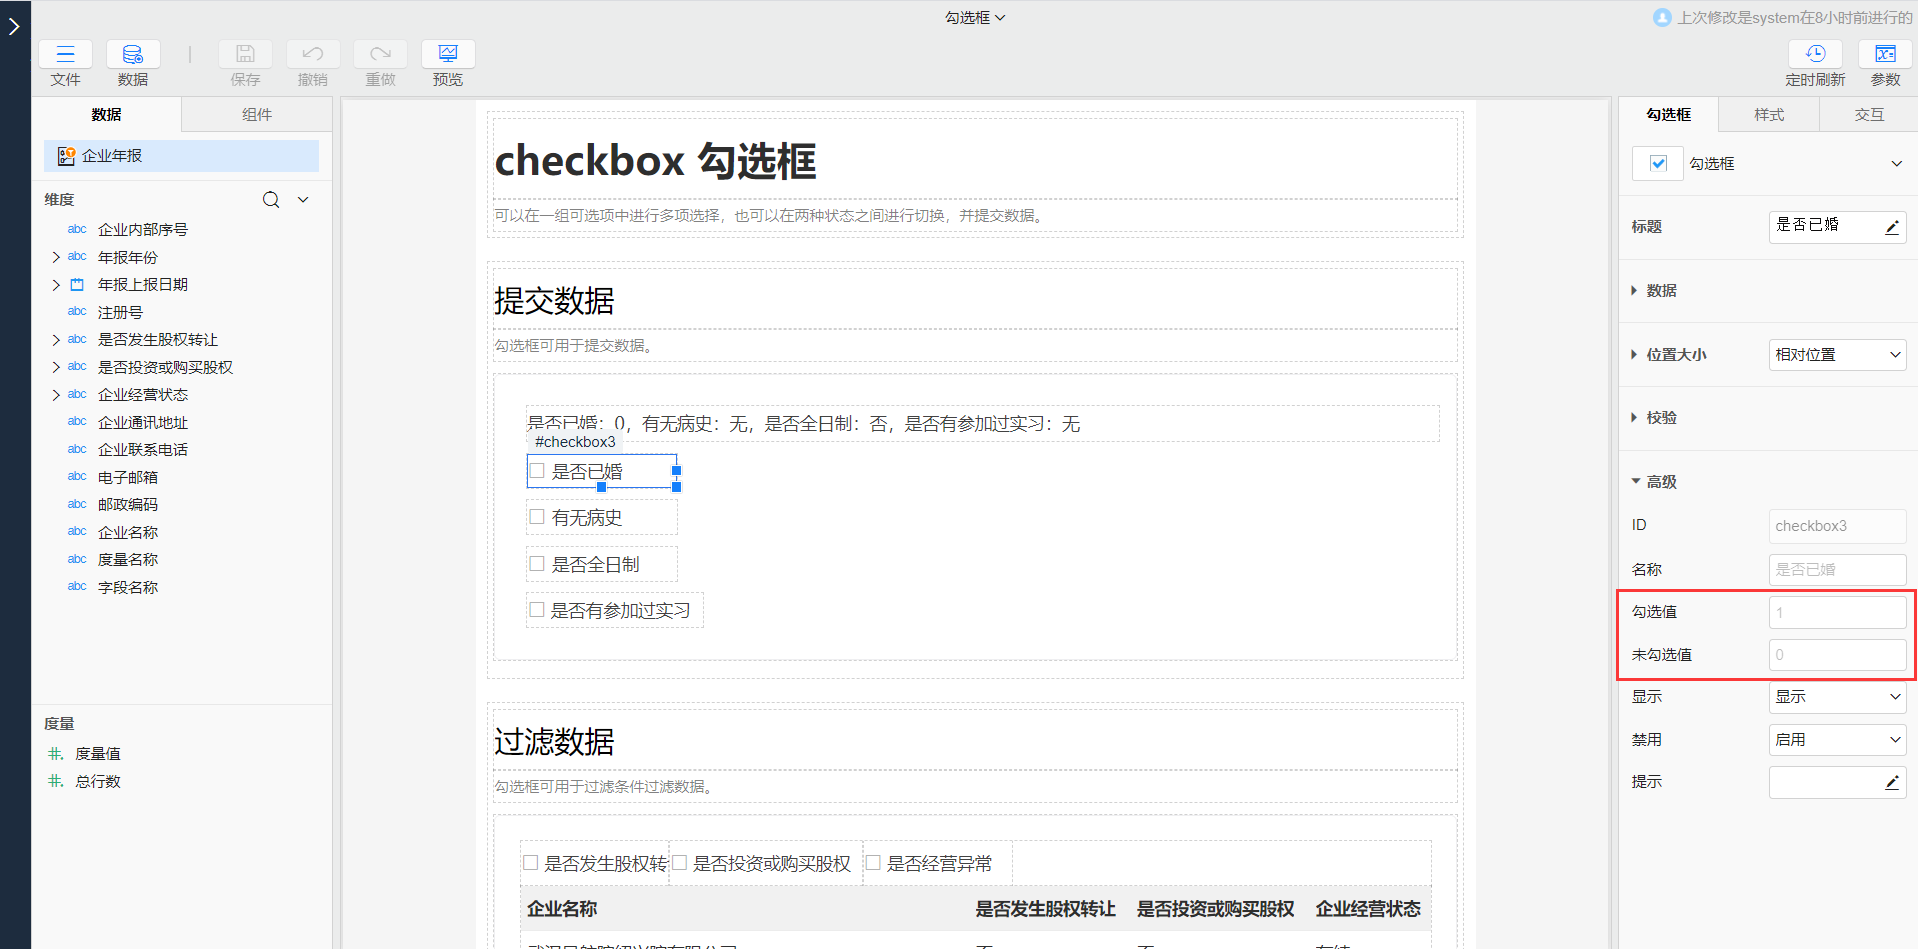Screen dimensions: 1918x949
Task: Open the 禁用 启用 dropdown
Action: [x=1837, y=740]
